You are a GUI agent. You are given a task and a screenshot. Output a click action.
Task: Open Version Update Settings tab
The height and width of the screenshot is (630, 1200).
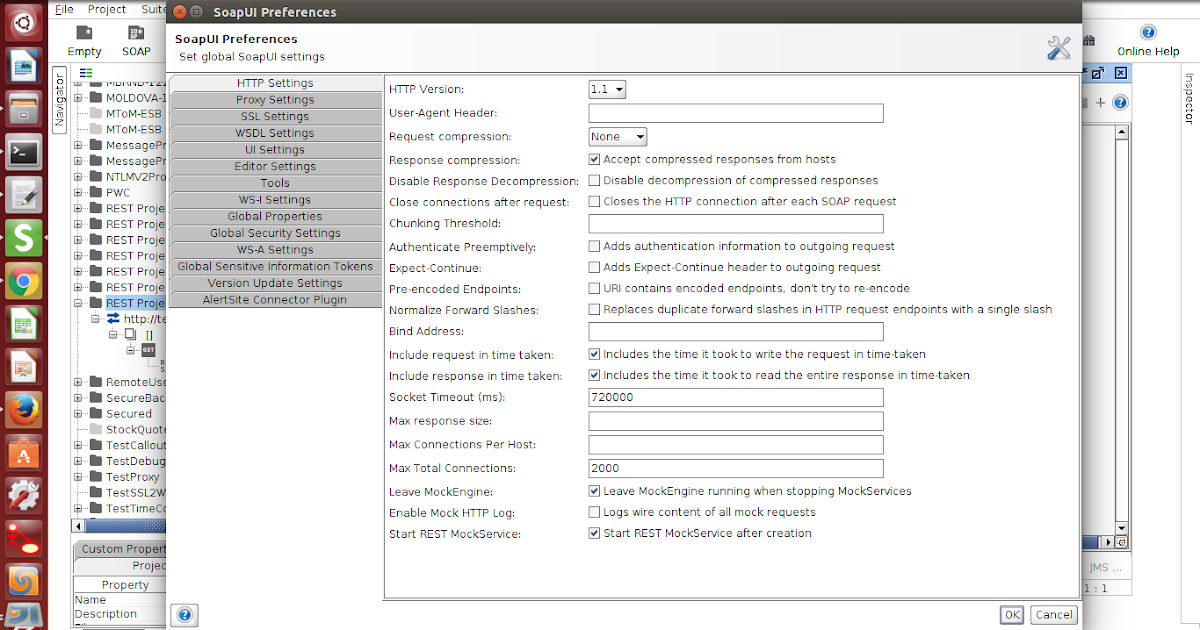pos(275,283)
